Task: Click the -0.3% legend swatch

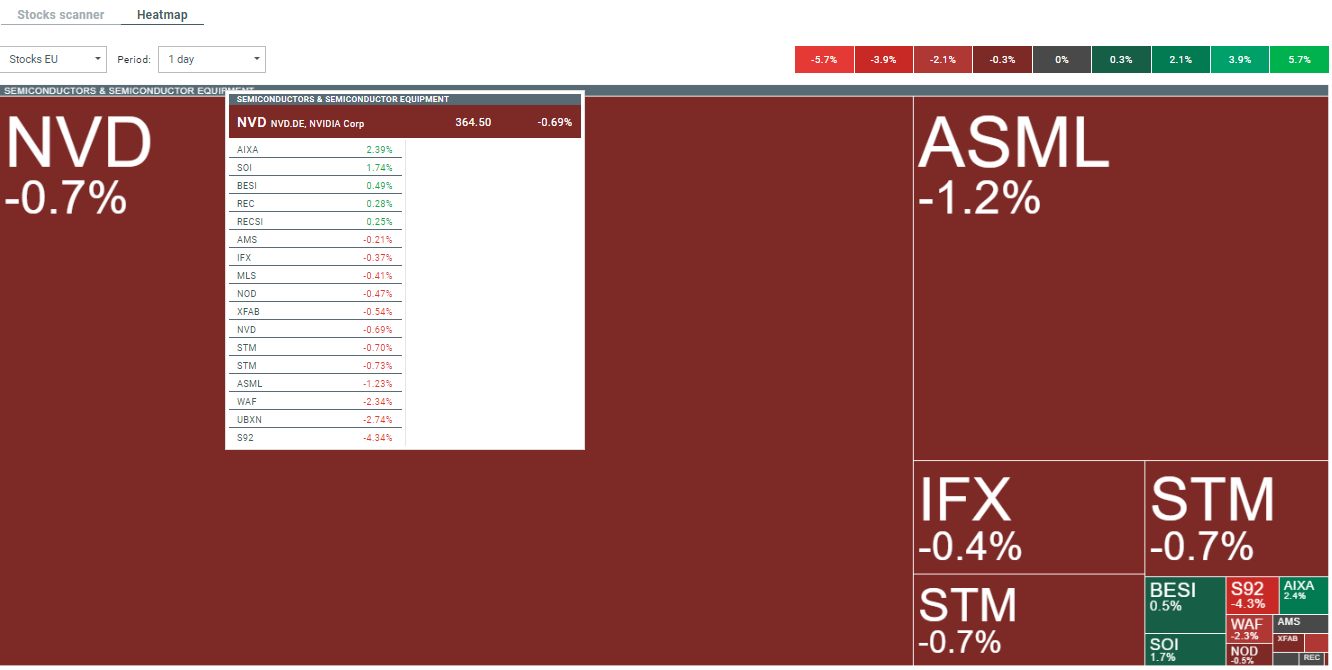Action: [1002, 60]
